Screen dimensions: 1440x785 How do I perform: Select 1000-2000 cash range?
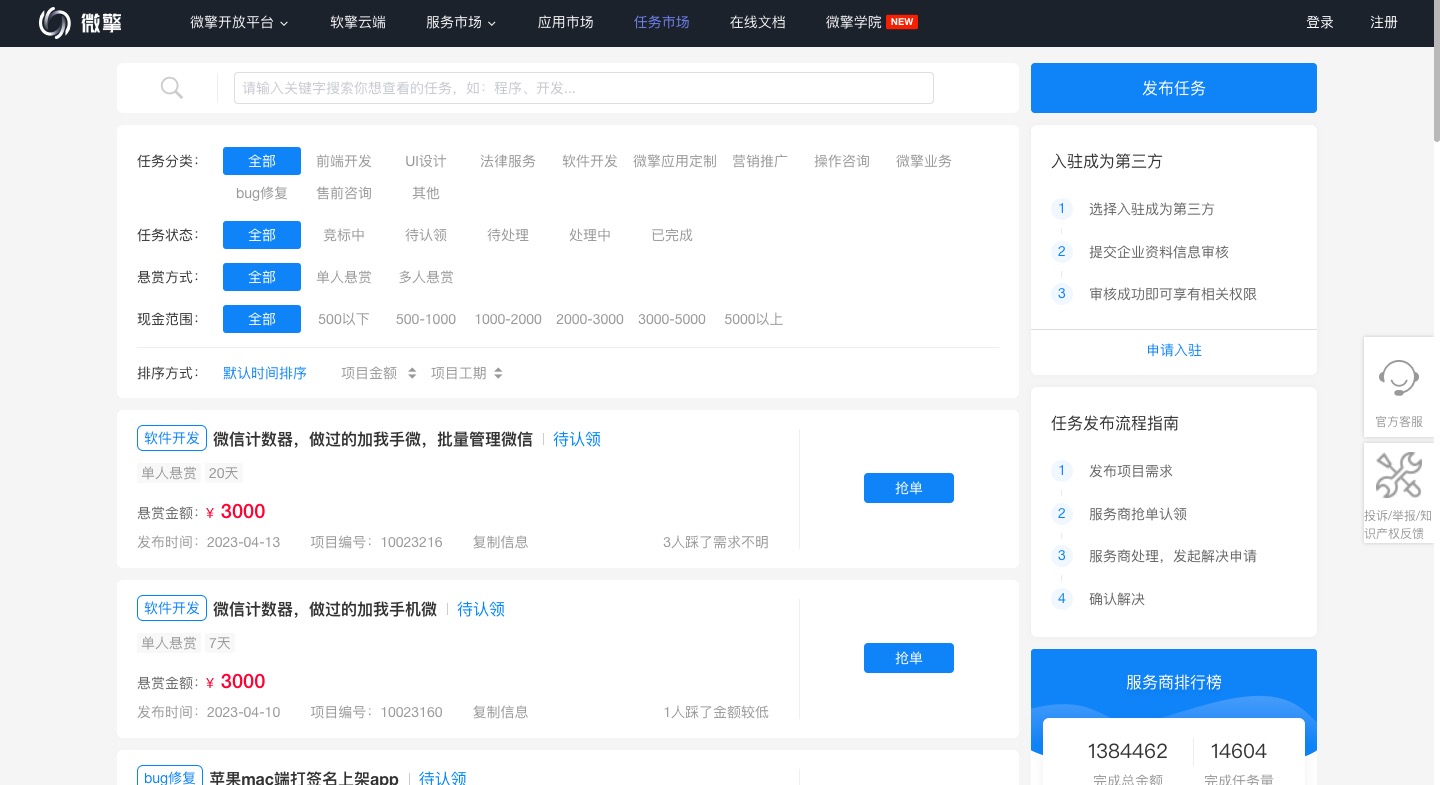point(508,319)
